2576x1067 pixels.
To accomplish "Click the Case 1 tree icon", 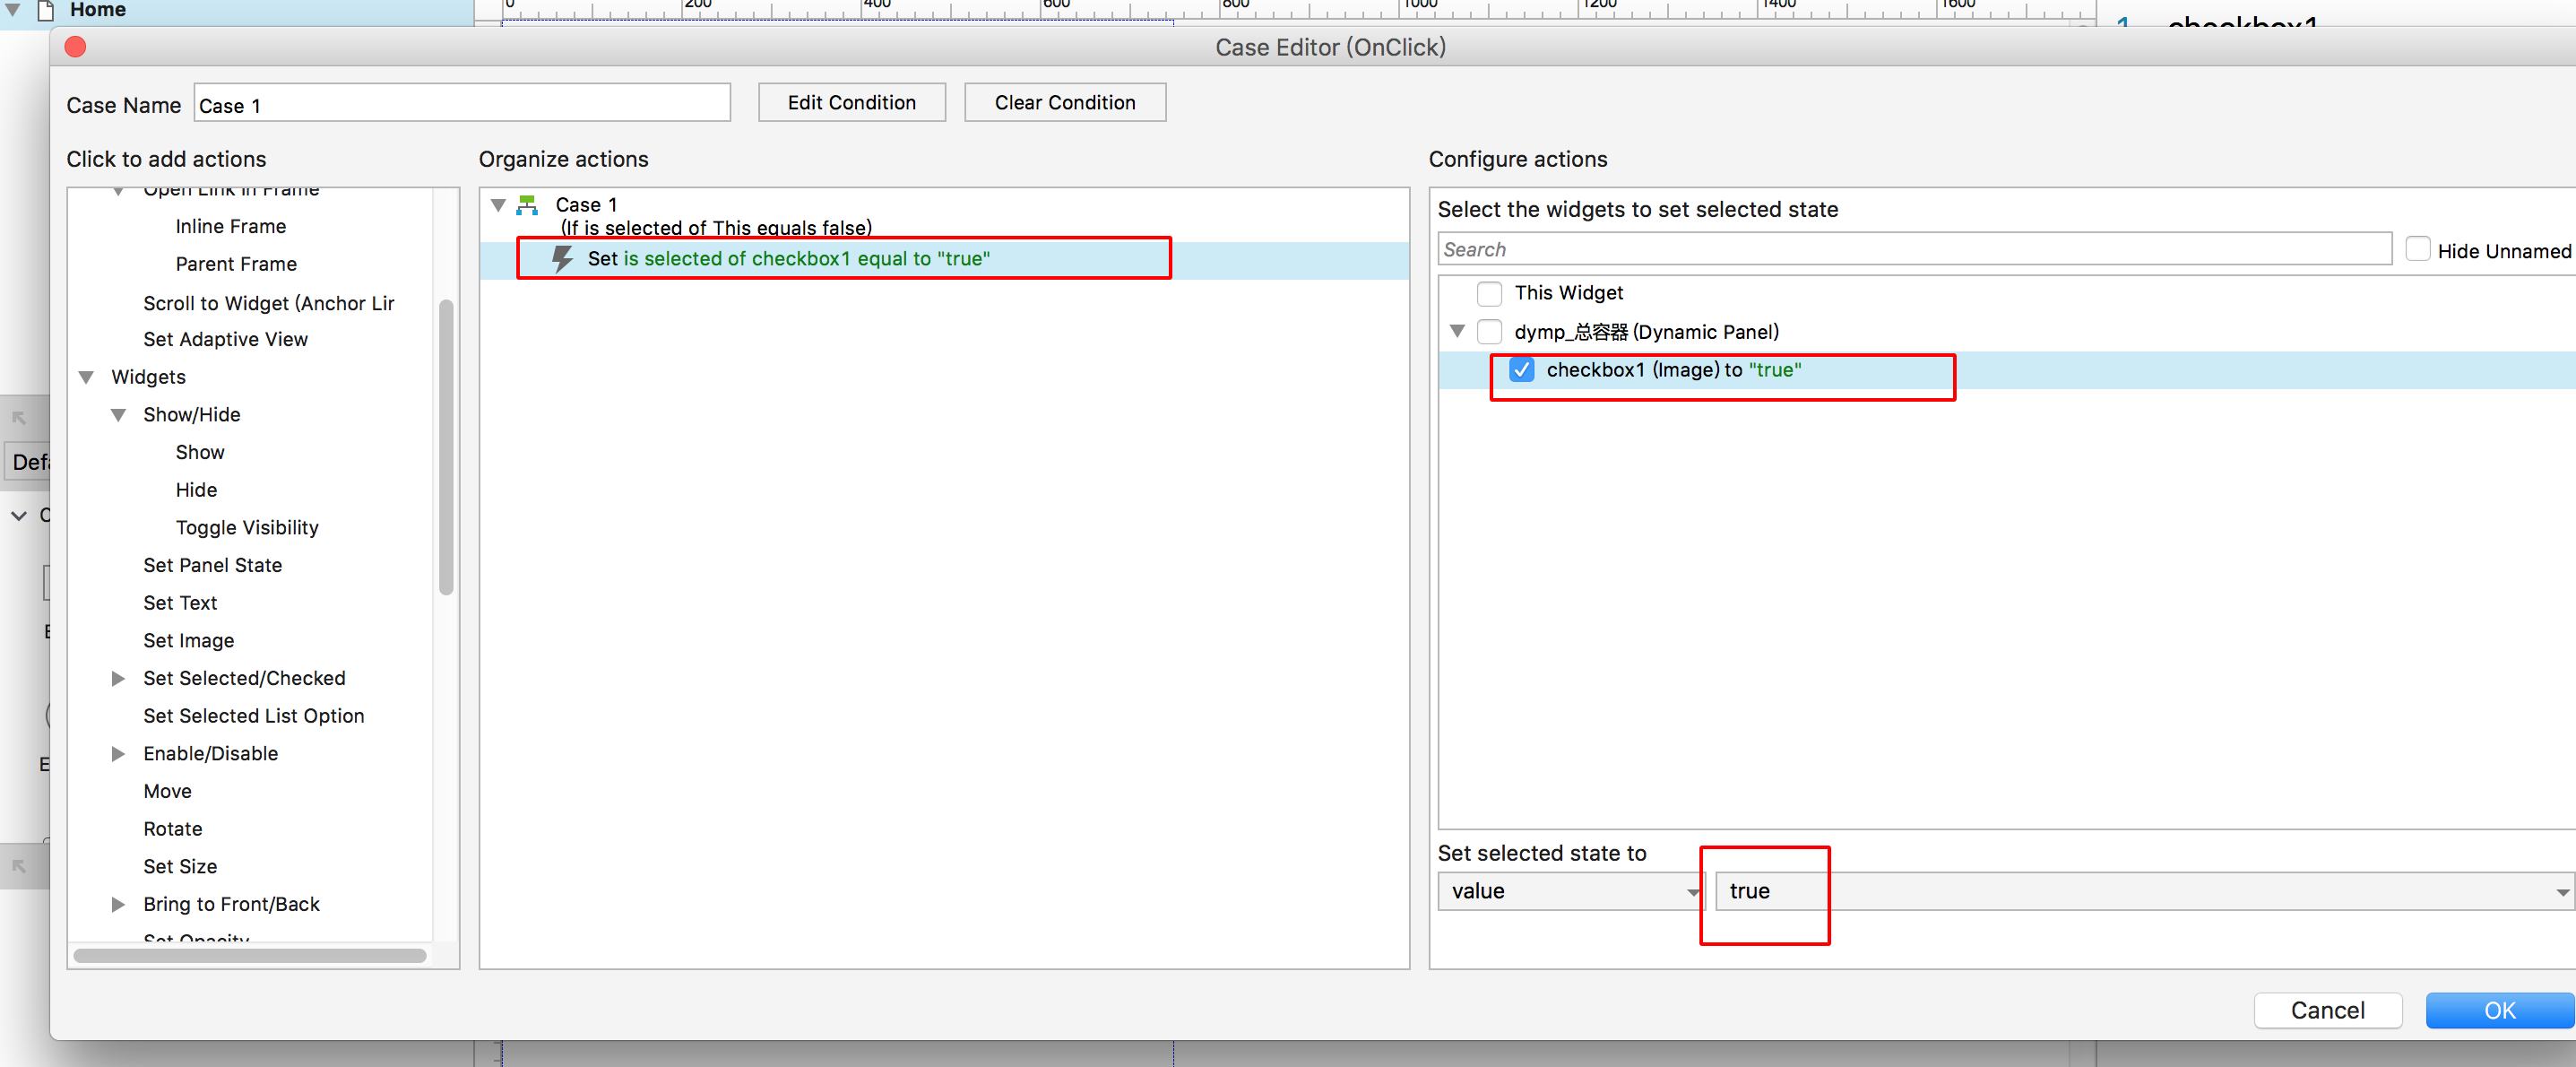I will [x=527, y=205].
